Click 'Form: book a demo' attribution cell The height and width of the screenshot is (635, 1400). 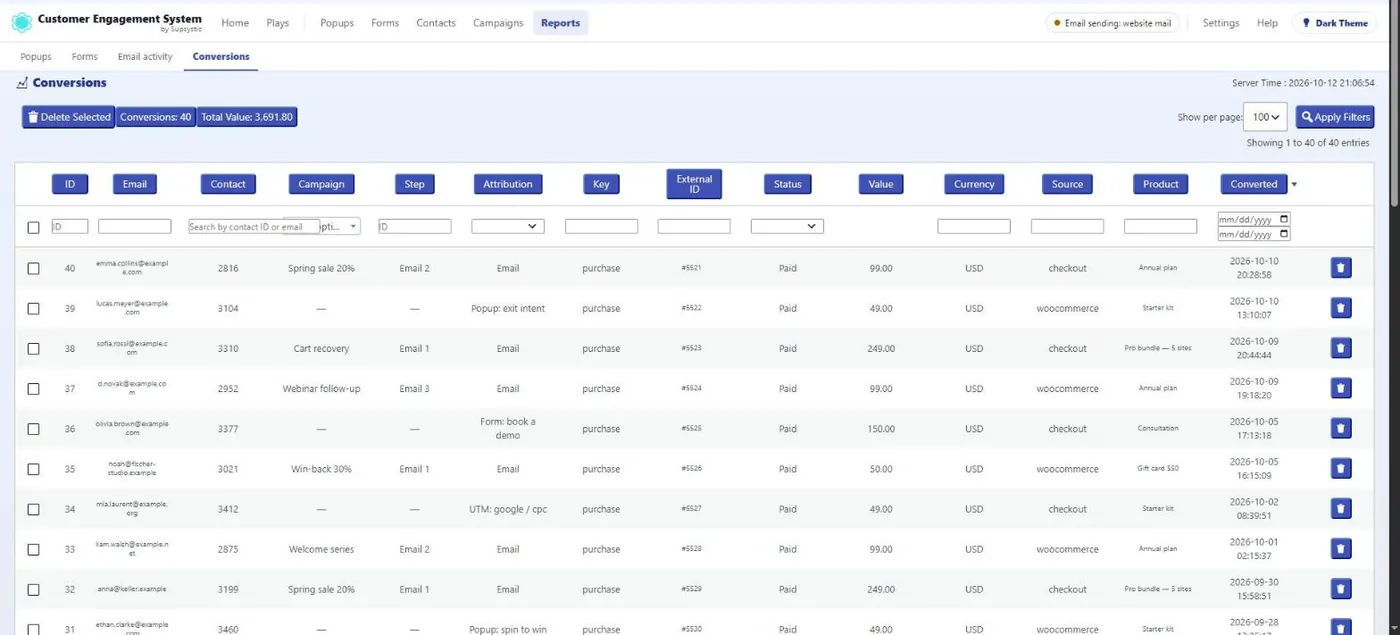click(508, 428)
